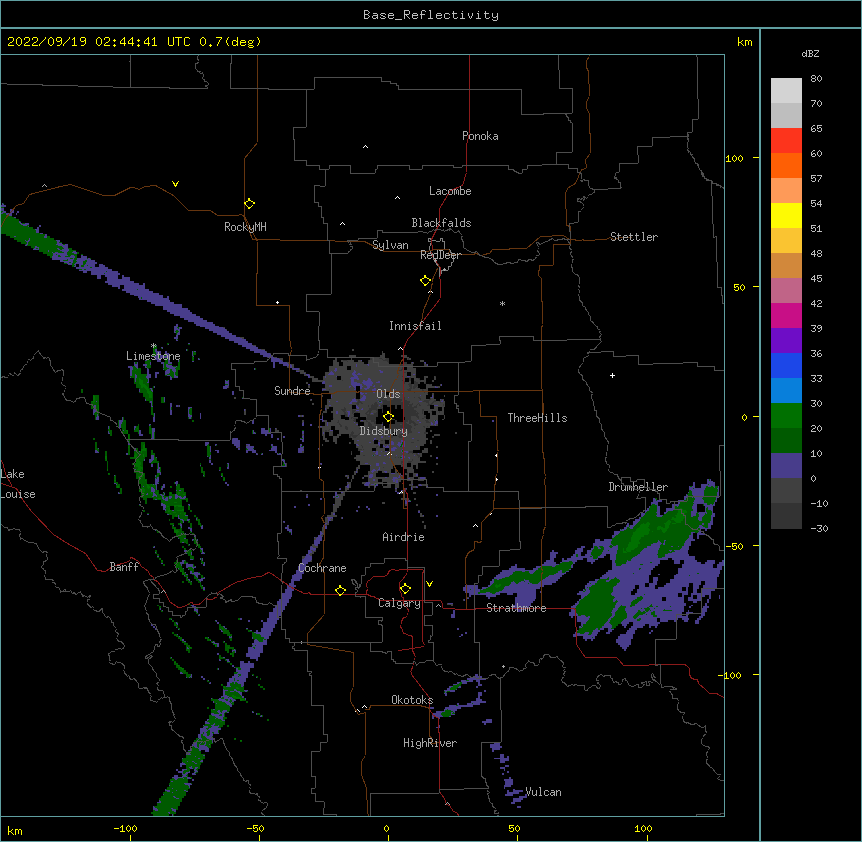Click the white caret marker southwest of Ponoka
The height and width of the screenshot is (842, 862).
click(365, 147)
